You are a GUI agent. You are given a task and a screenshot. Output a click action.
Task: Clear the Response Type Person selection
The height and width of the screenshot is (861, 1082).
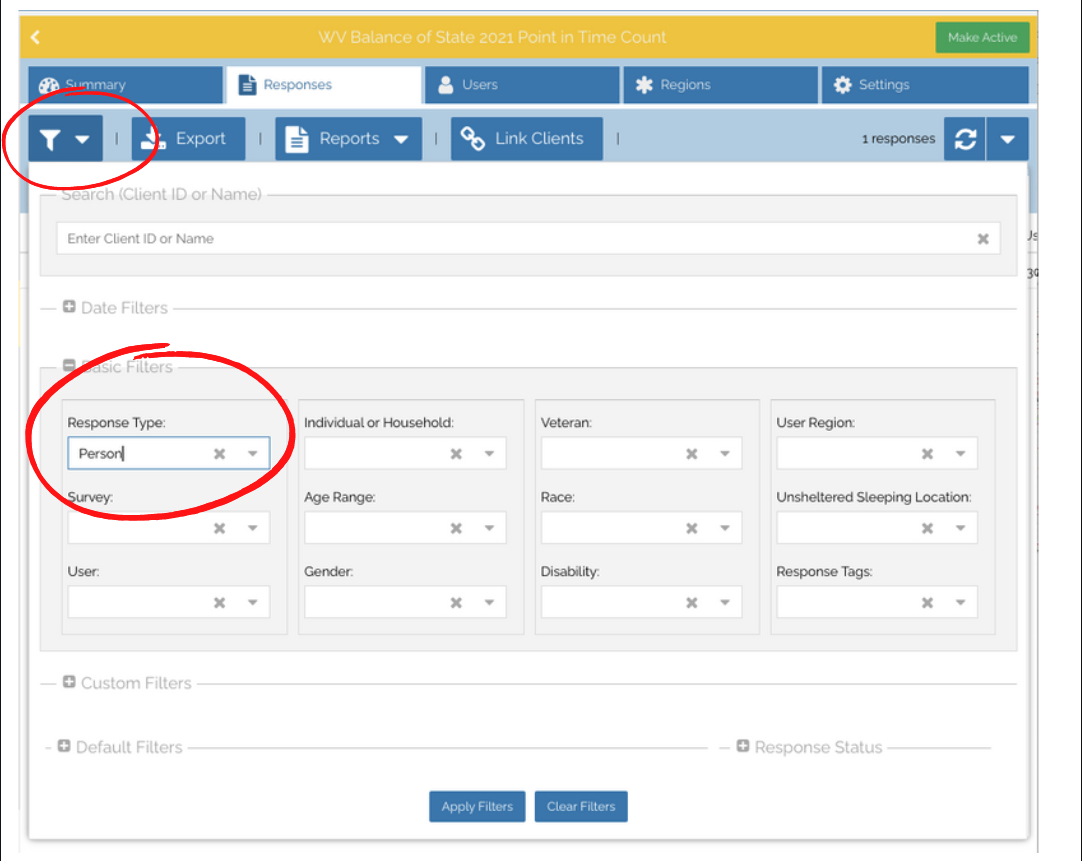point(219,454)
